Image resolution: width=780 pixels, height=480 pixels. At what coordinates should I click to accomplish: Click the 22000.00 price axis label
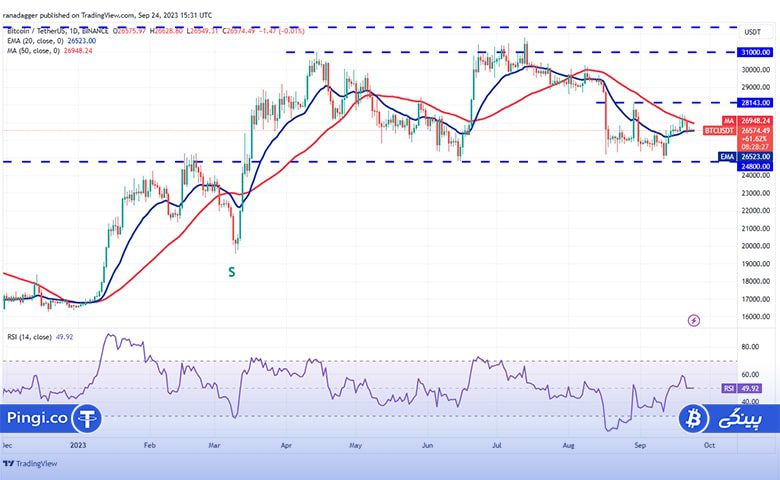[x=756, y=210]
